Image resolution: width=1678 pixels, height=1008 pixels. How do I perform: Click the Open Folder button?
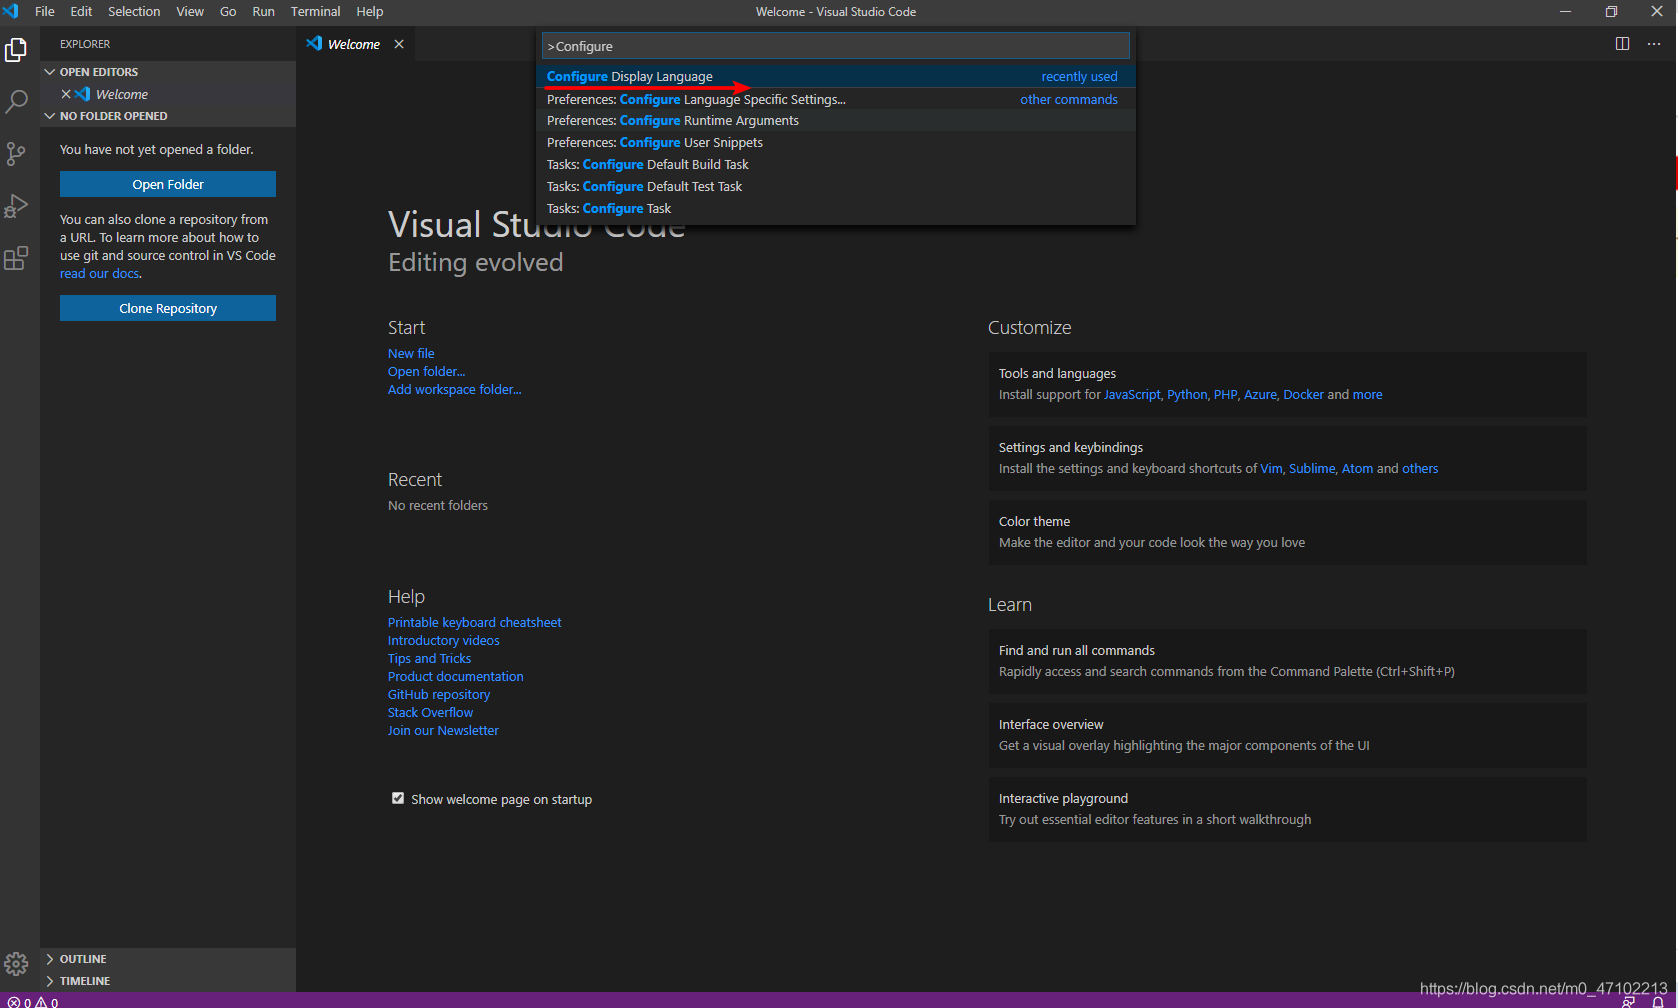(168, 184)
